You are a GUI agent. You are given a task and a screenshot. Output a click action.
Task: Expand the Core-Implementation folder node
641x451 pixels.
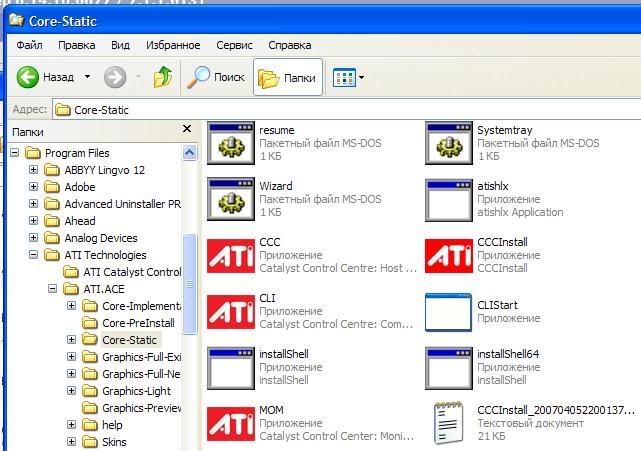coord(71,305)
